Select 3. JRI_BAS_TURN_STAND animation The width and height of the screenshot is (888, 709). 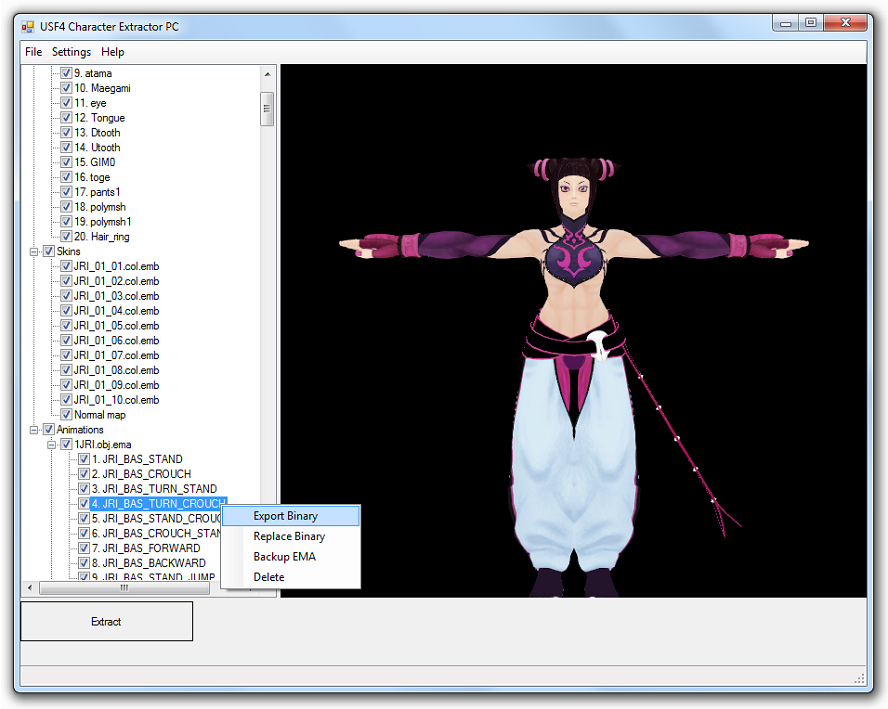(155, 489)
